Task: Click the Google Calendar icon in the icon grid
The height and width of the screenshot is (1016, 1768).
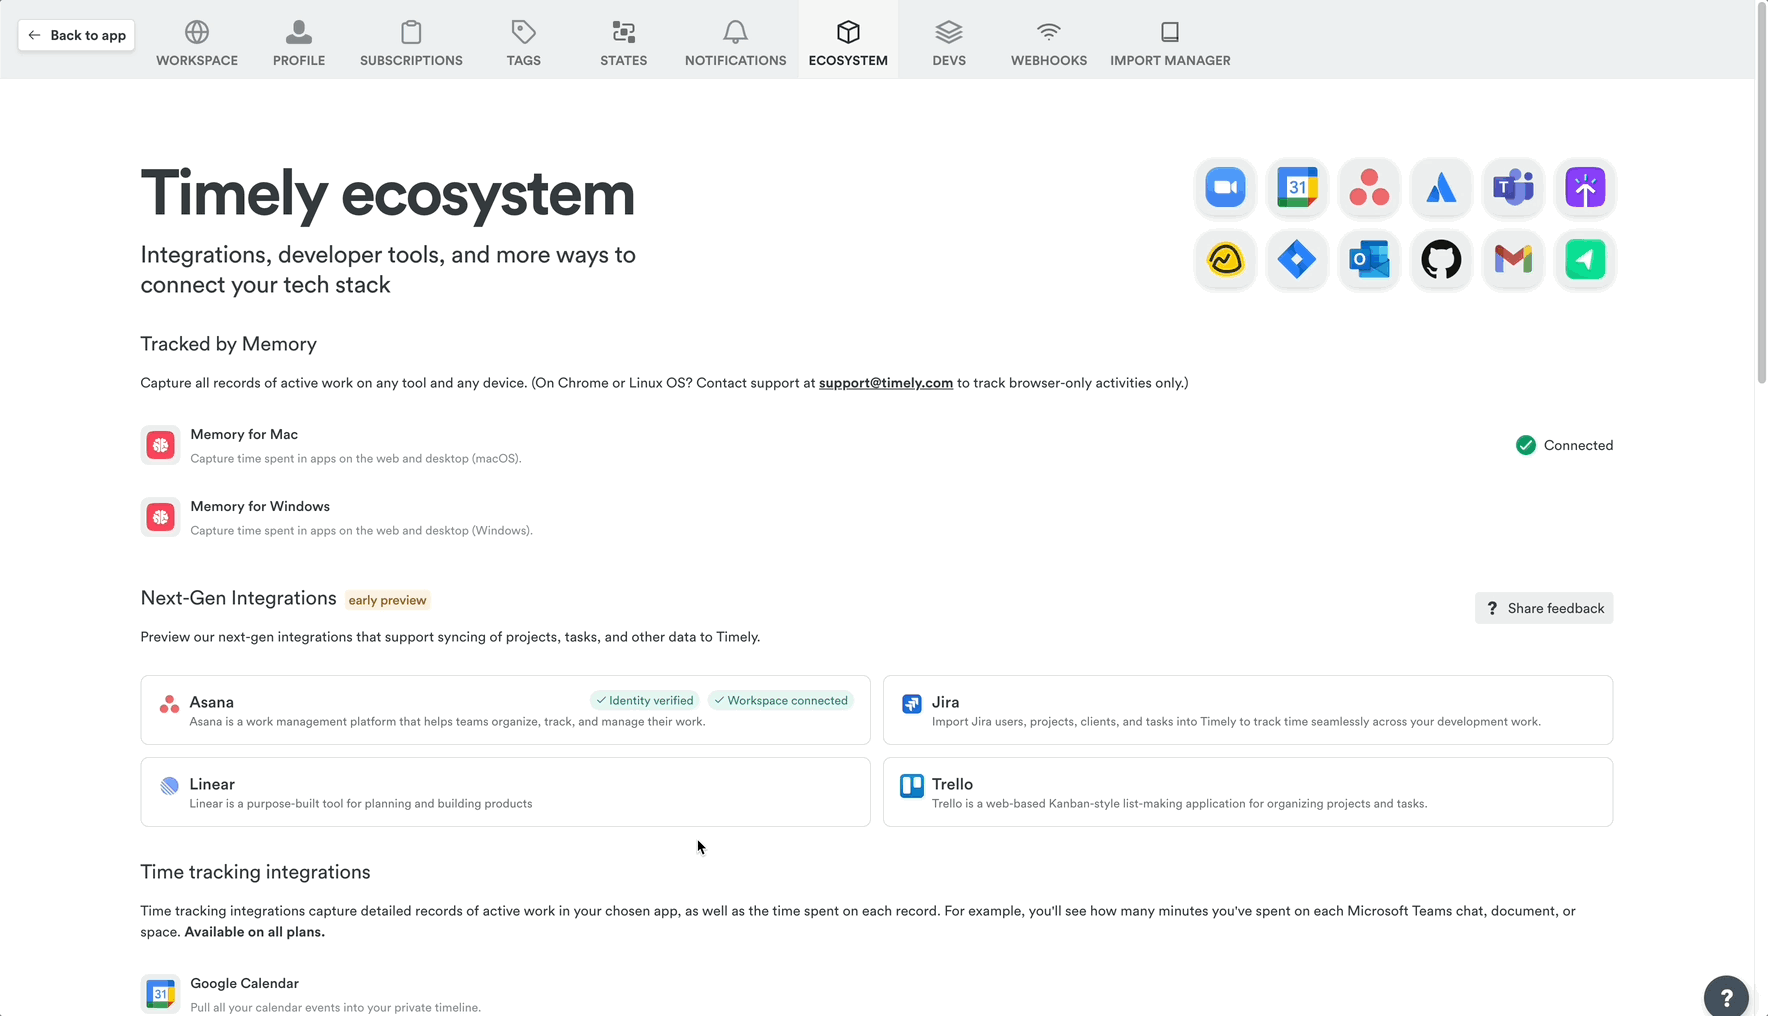Action: (1297, 187)
